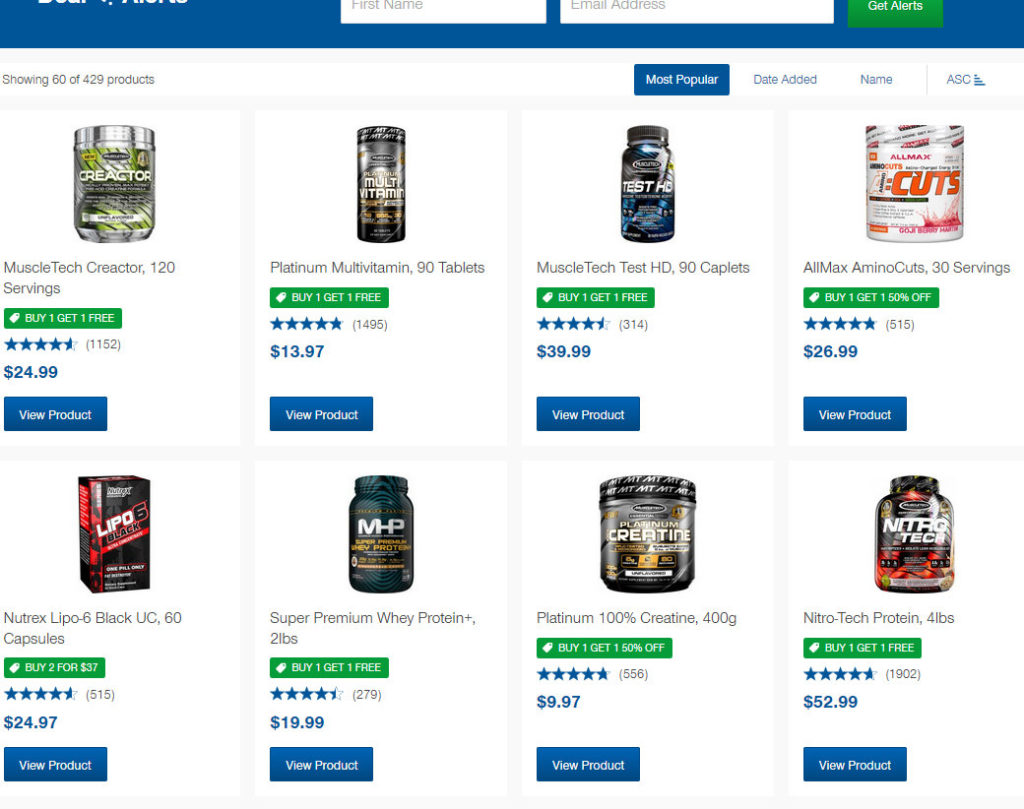Click the $24.99 Creactor price

coord(31,372)
